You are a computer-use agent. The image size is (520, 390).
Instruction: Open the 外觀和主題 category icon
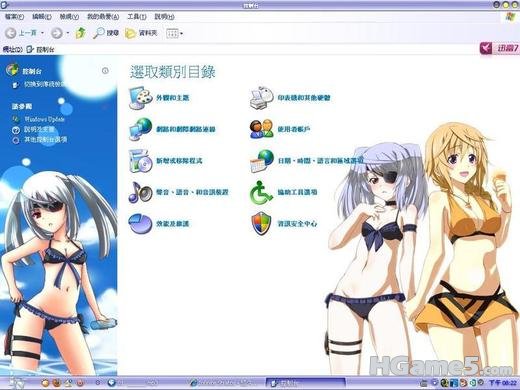(140, 98)
